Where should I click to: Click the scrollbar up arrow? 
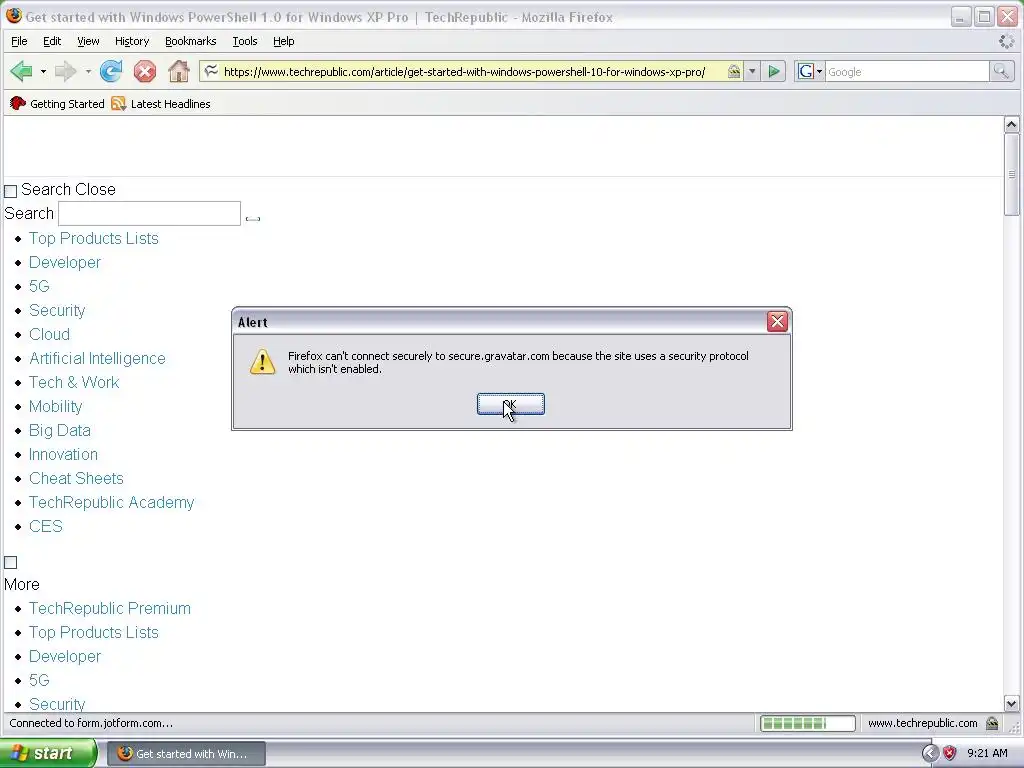tap(1011, 125)
